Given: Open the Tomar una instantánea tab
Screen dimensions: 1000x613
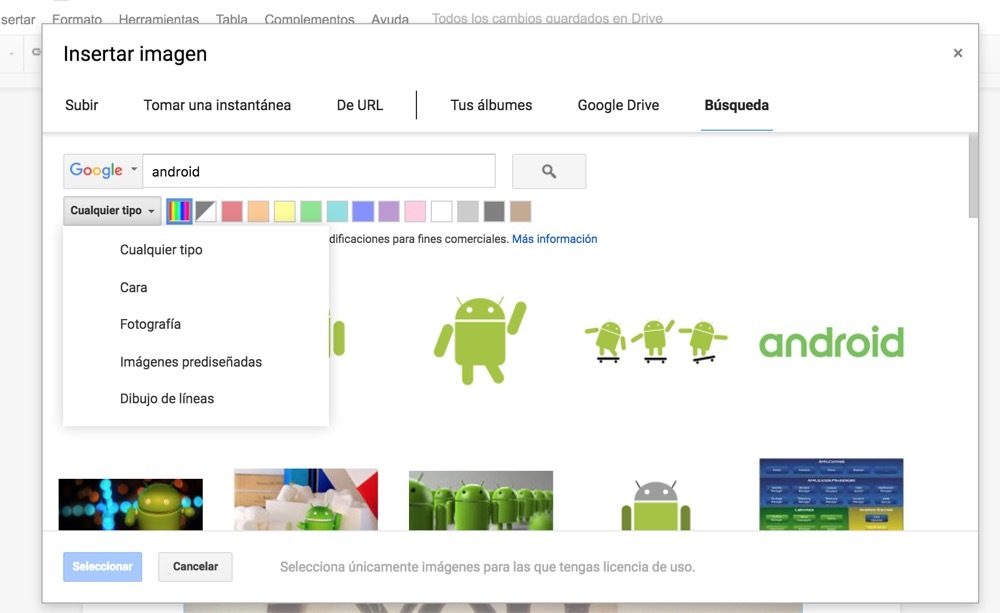Looking at the screenshot, I should click(217, 105).
